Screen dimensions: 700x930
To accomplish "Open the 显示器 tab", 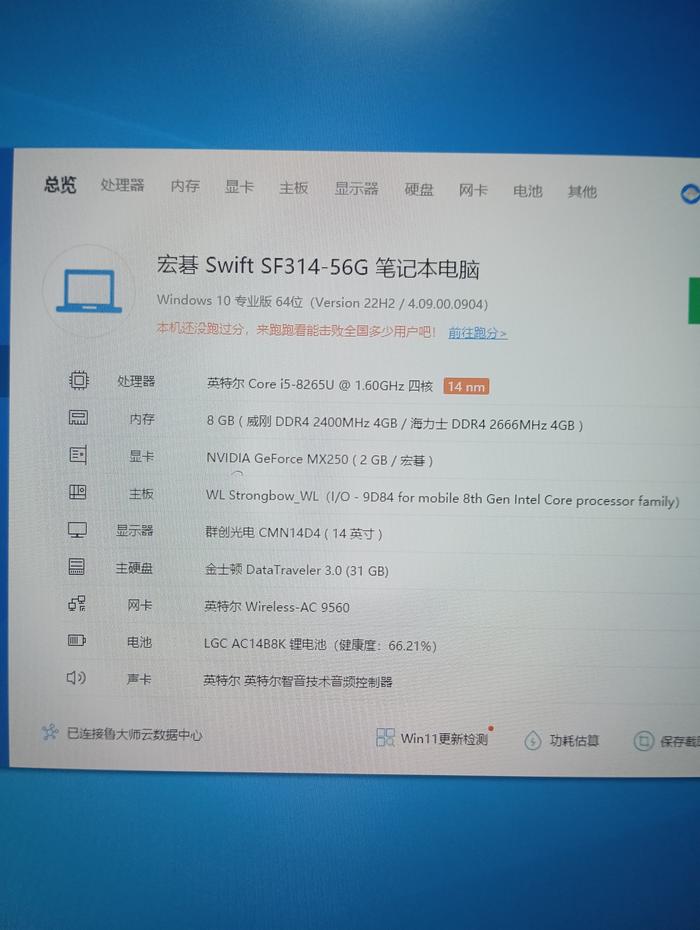I will (x=357, y=189).
